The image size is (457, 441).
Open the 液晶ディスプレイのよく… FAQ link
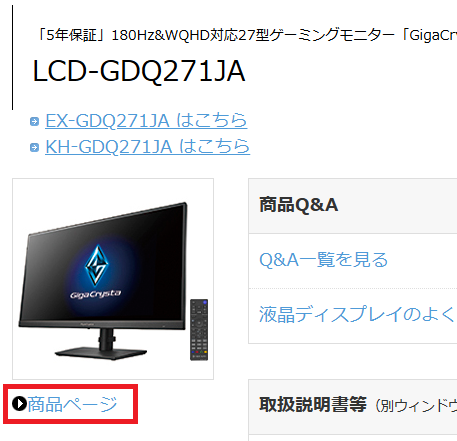pyautogui.click(x=358, y=314)
